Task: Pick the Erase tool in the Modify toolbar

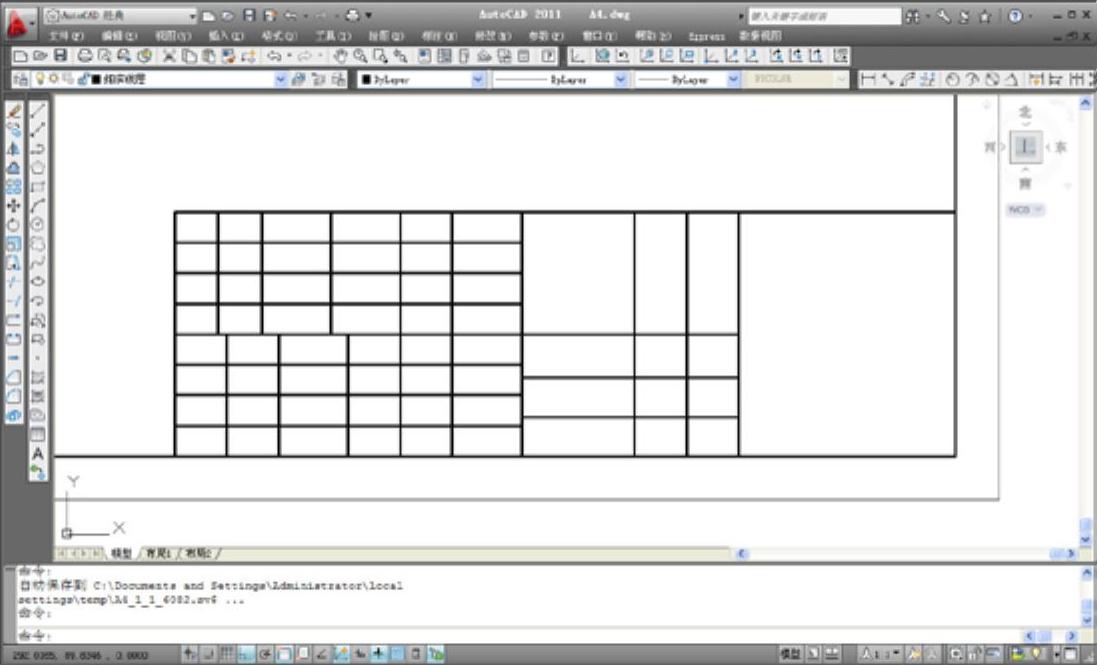Action: (14, 111)
